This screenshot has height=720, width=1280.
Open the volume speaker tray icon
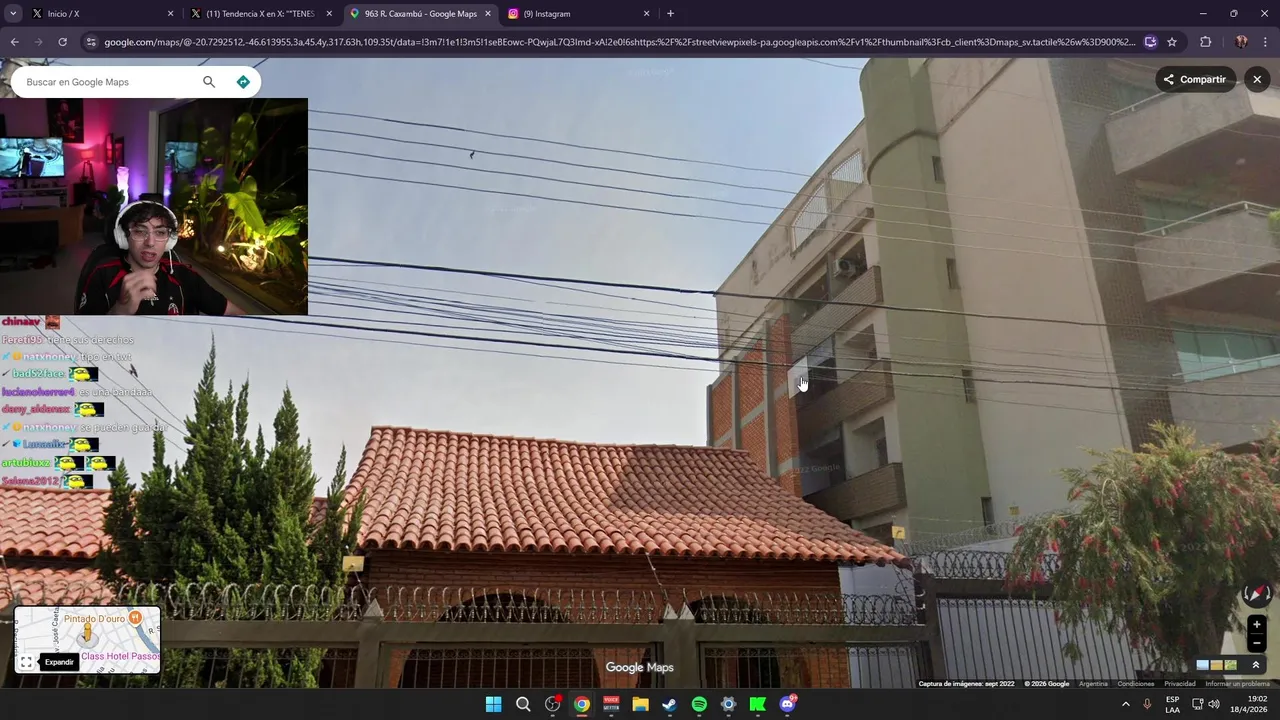(1214, 704)
